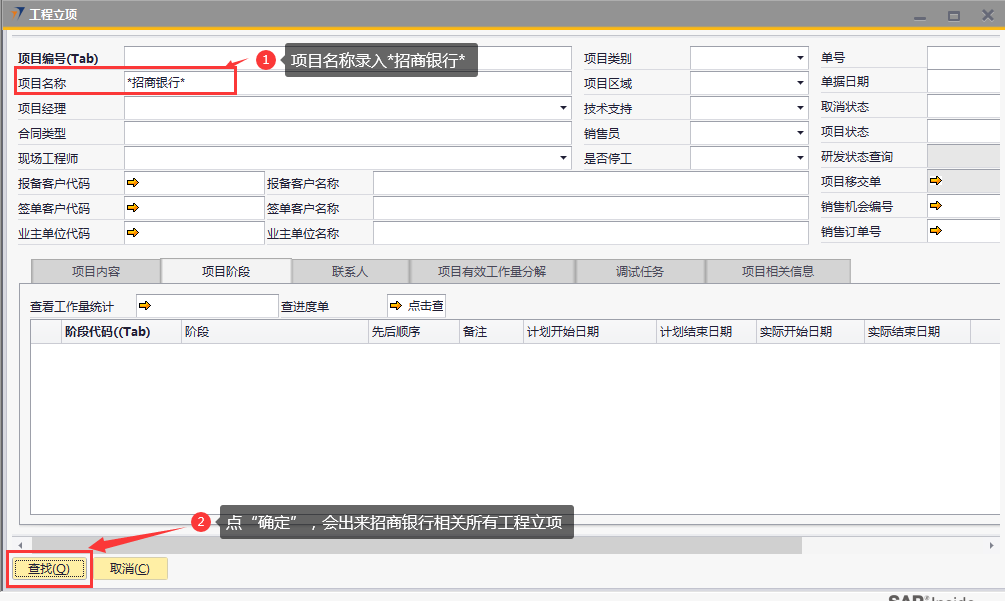Screen dimensions: 1005x601
Task: Click arrow icon next to 项目移交单
Action: pyautogui.click(x=936, y=181)
